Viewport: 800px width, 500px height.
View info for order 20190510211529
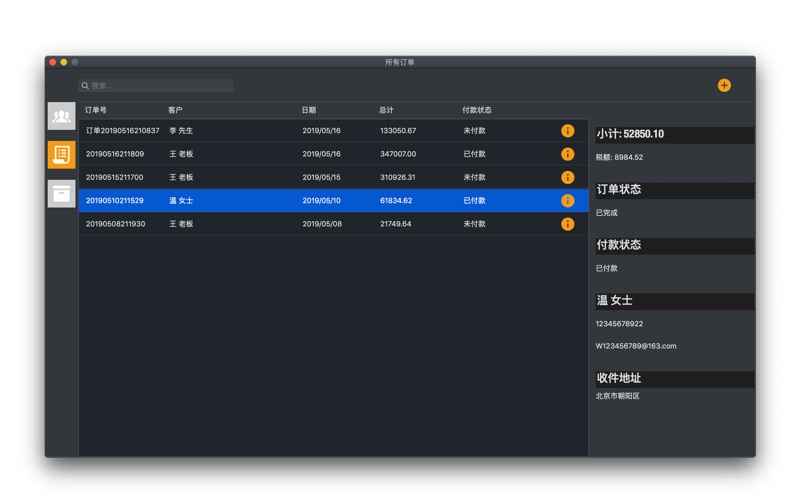tap(567, 201)
